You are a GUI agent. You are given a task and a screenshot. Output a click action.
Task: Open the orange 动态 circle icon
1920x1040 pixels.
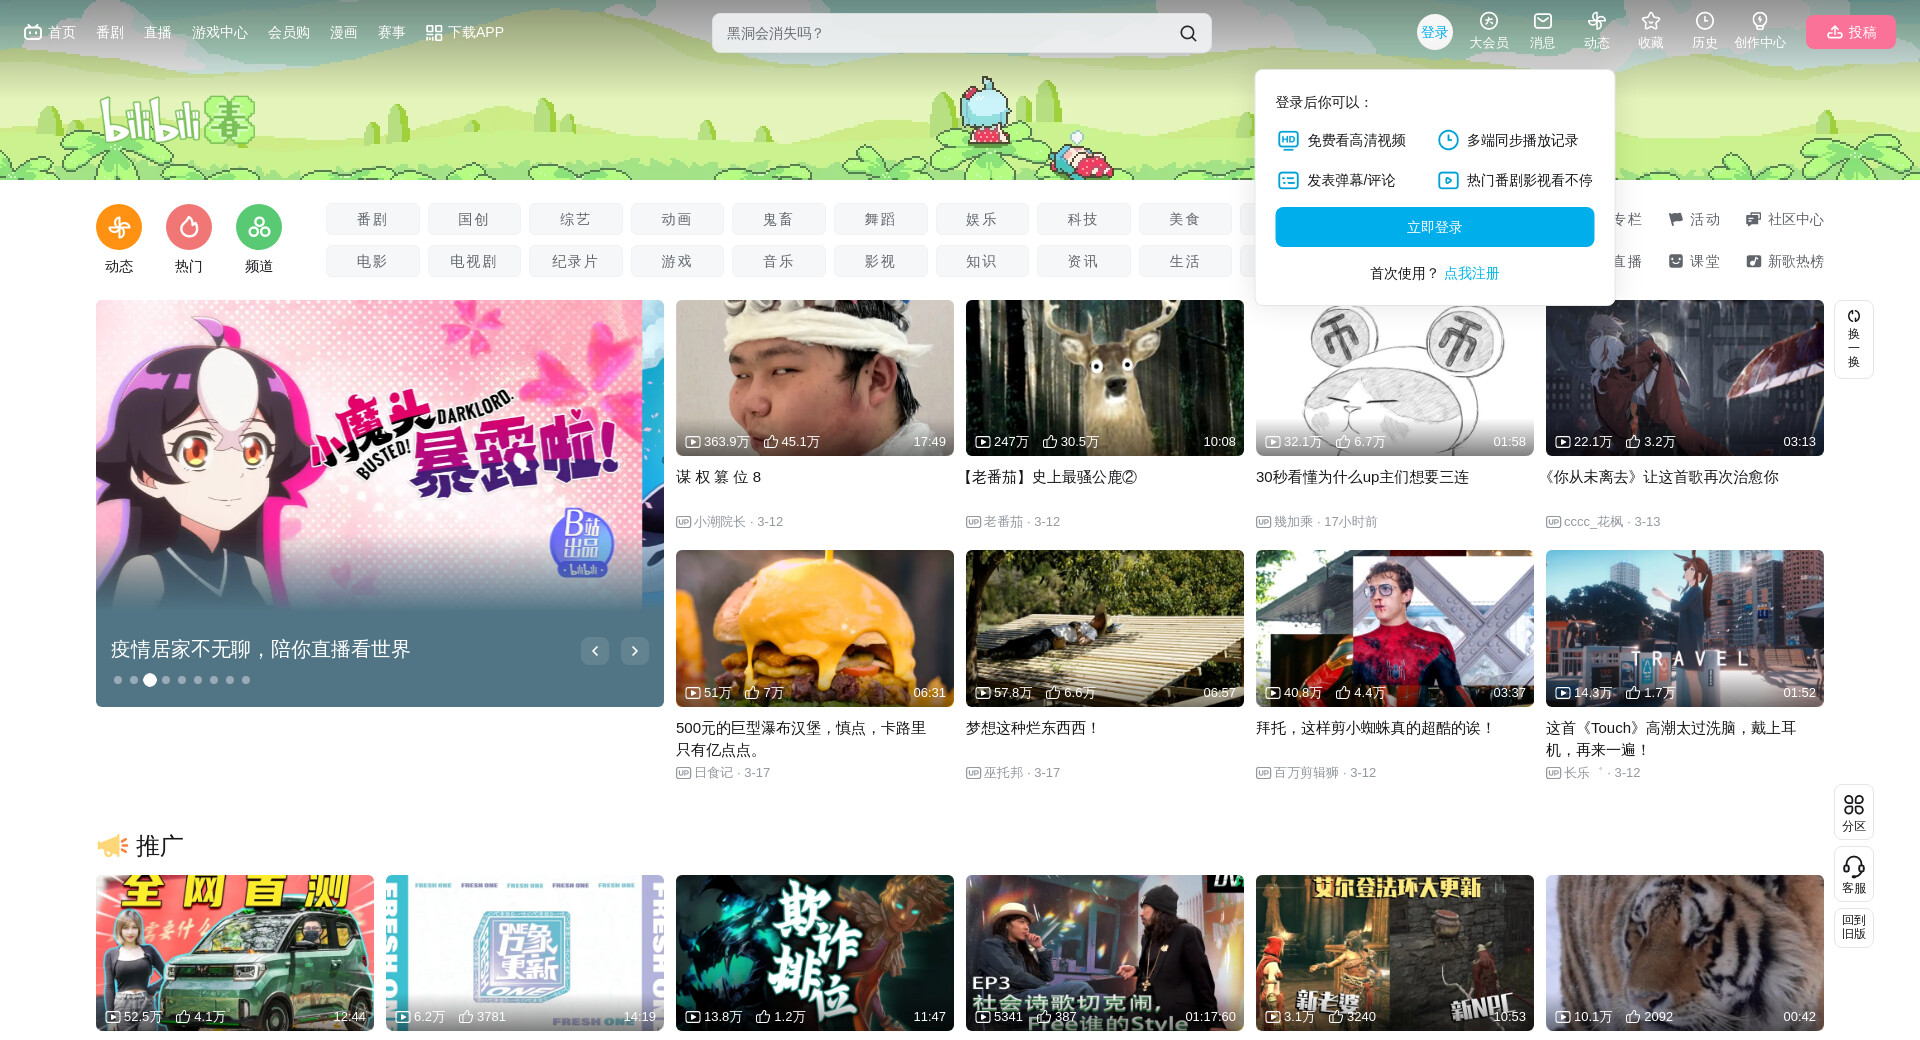point(119,228)
